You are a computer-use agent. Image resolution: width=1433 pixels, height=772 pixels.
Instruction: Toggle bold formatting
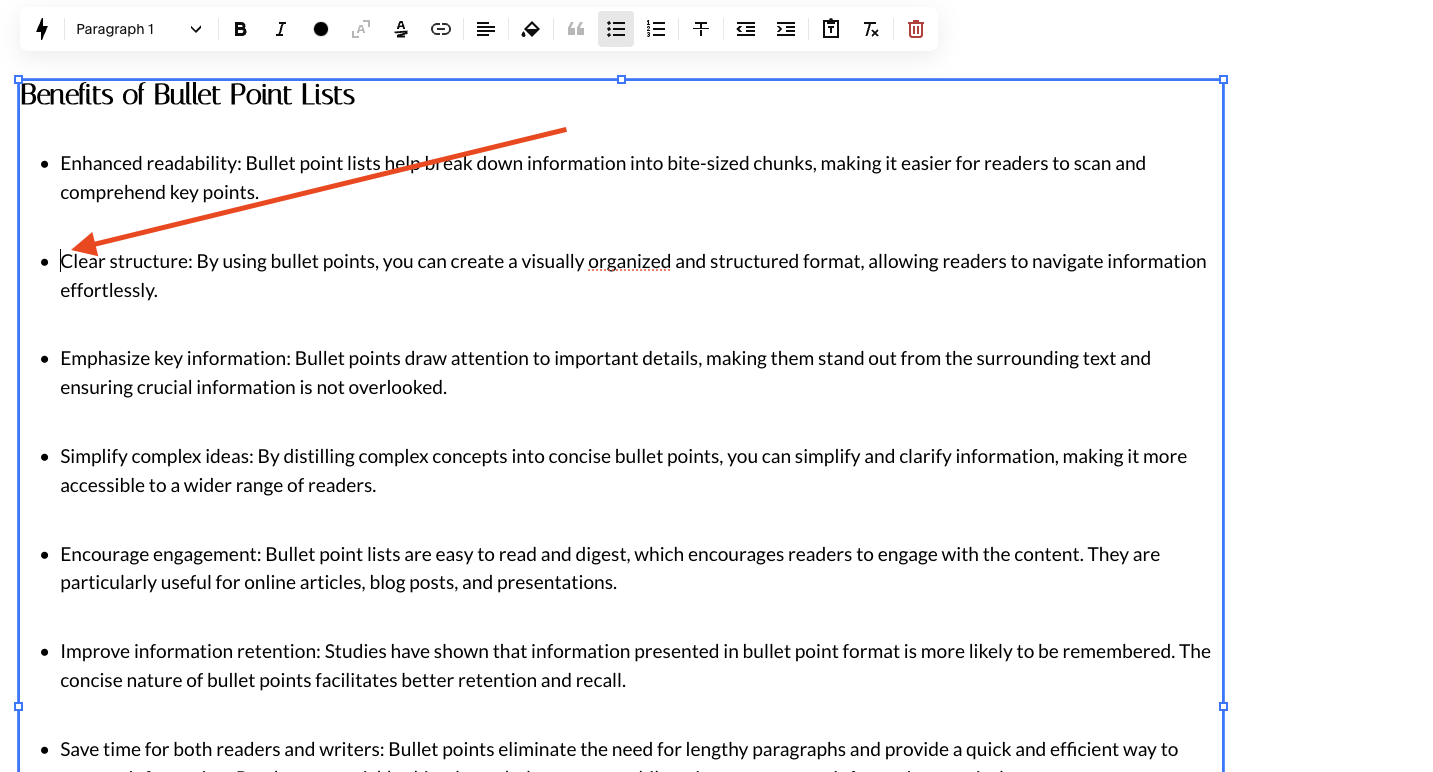tap(240, 29)
